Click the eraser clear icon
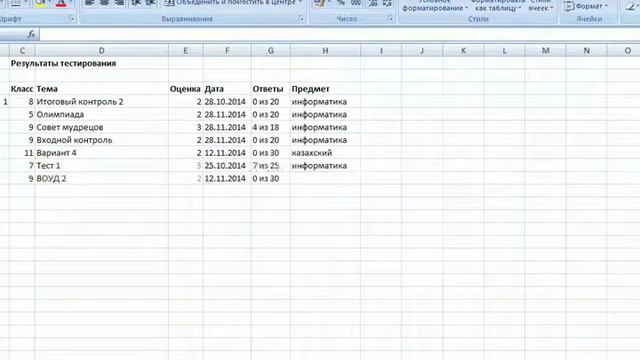This screenshot has height=360, width=640. (631, 6)
